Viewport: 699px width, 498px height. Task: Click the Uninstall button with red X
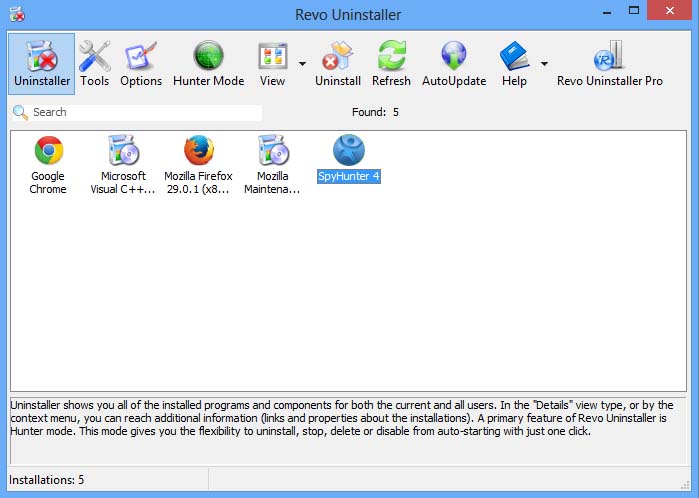click(338, 64)
